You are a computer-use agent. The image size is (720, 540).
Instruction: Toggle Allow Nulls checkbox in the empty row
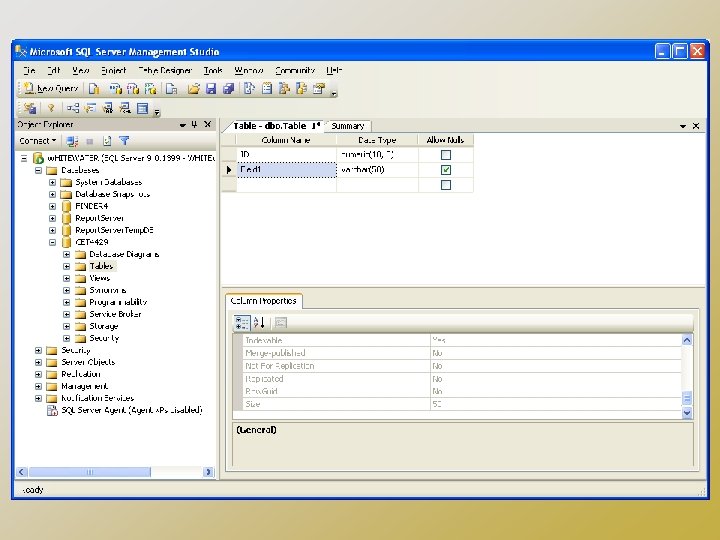pos(446,185)
